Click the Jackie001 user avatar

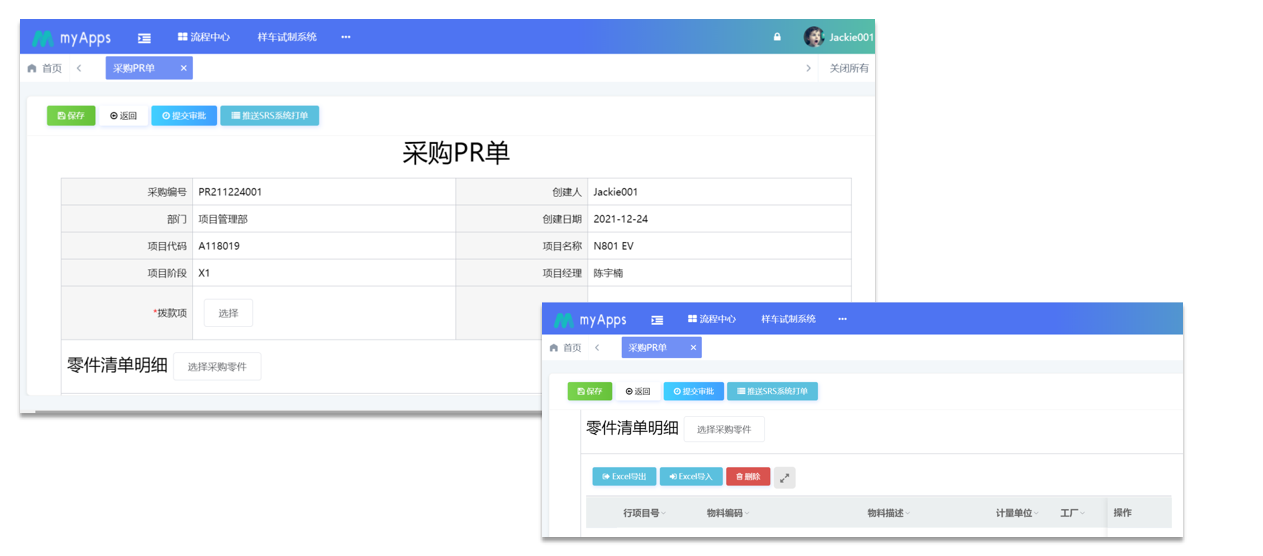(814, 37)
